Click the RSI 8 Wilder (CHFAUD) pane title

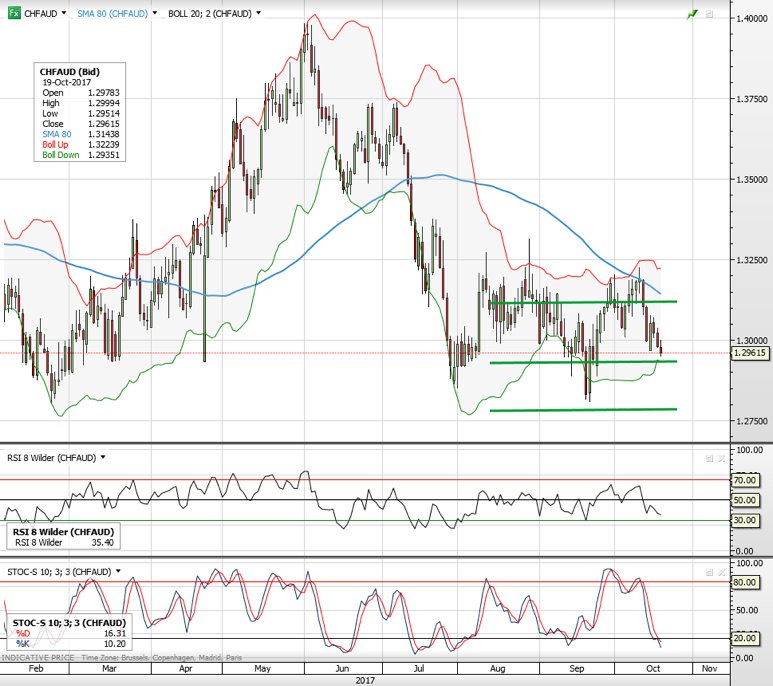51,458
